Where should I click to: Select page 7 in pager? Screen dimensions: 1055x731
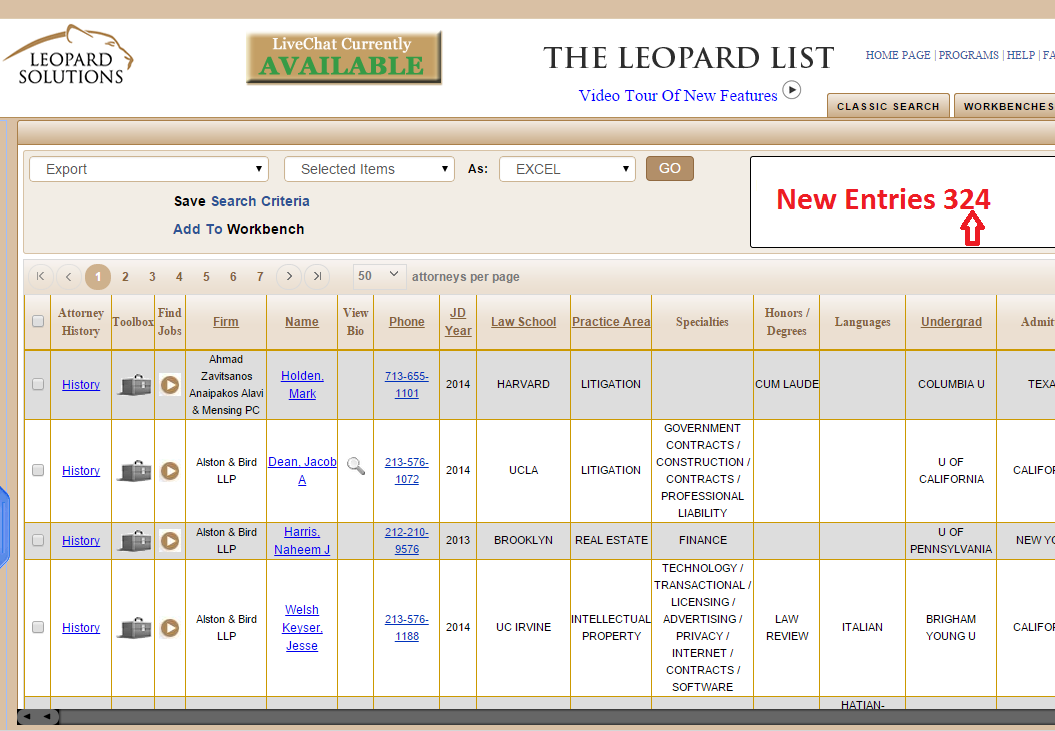260,277
